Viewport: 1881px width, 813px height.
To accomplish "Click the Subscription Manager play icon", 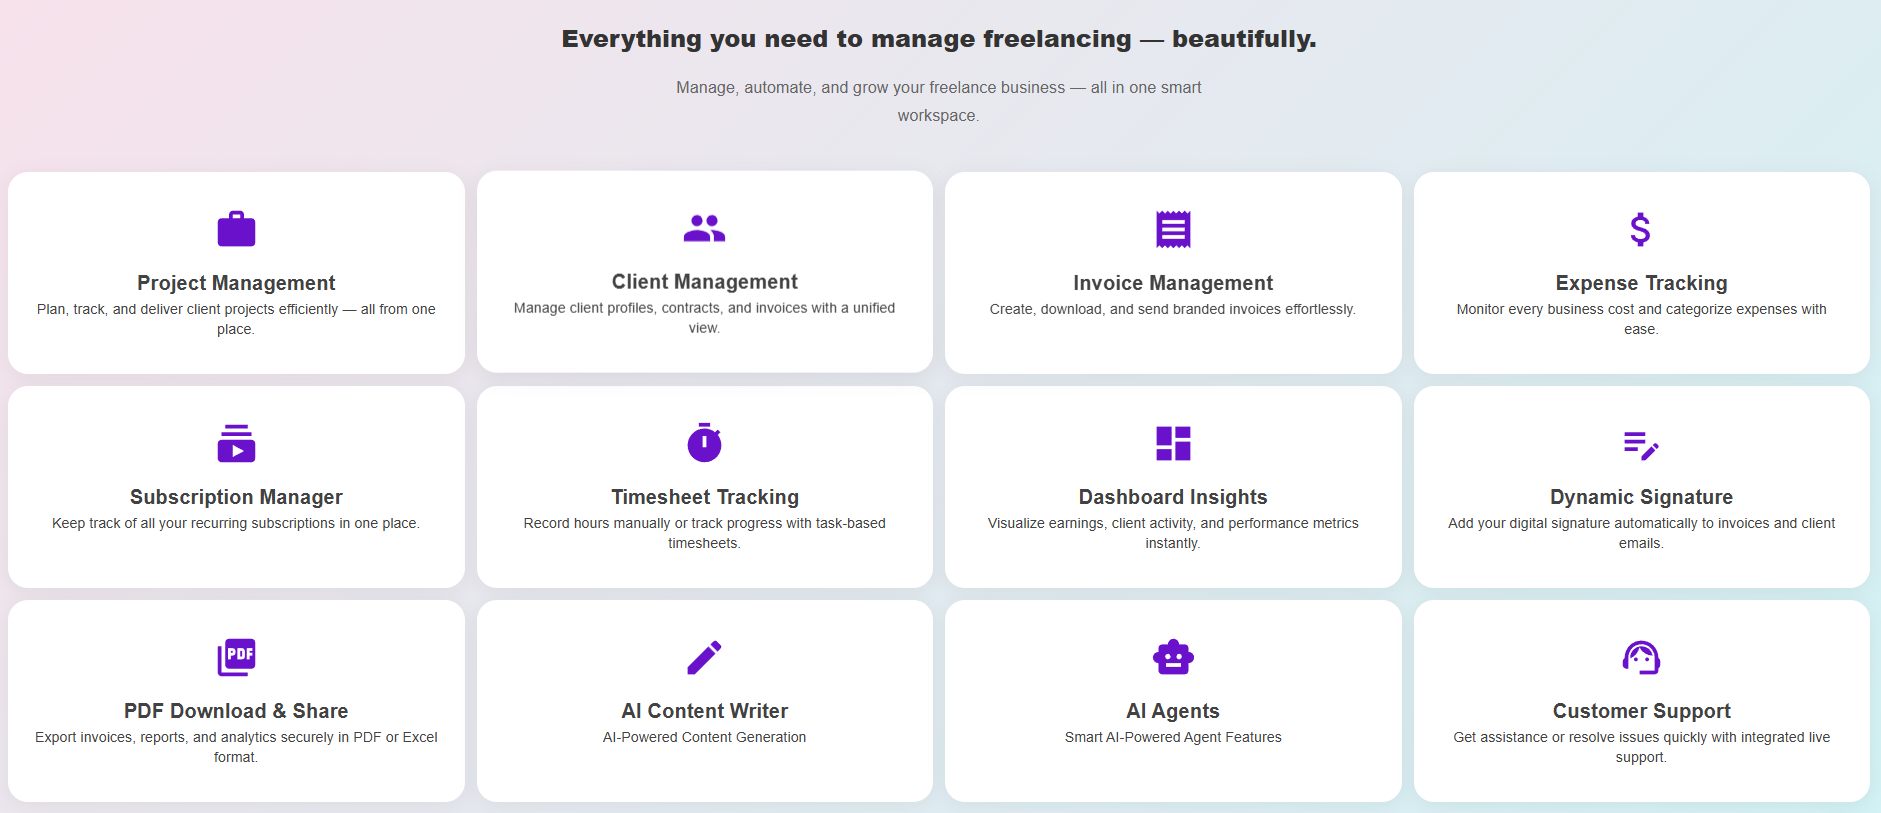I will (236, 443).
